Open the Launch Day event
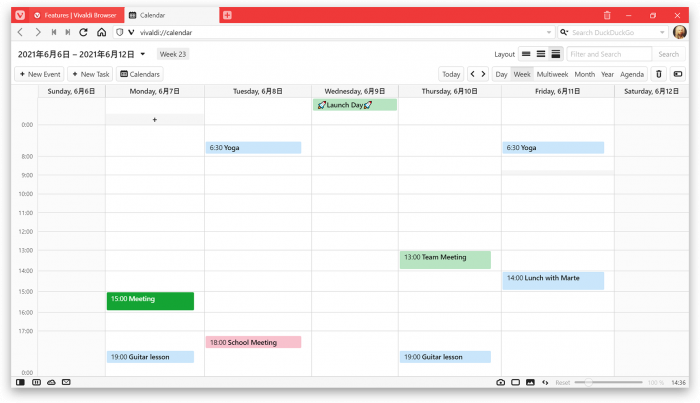 pyautogui.click(x=355, y=105)
